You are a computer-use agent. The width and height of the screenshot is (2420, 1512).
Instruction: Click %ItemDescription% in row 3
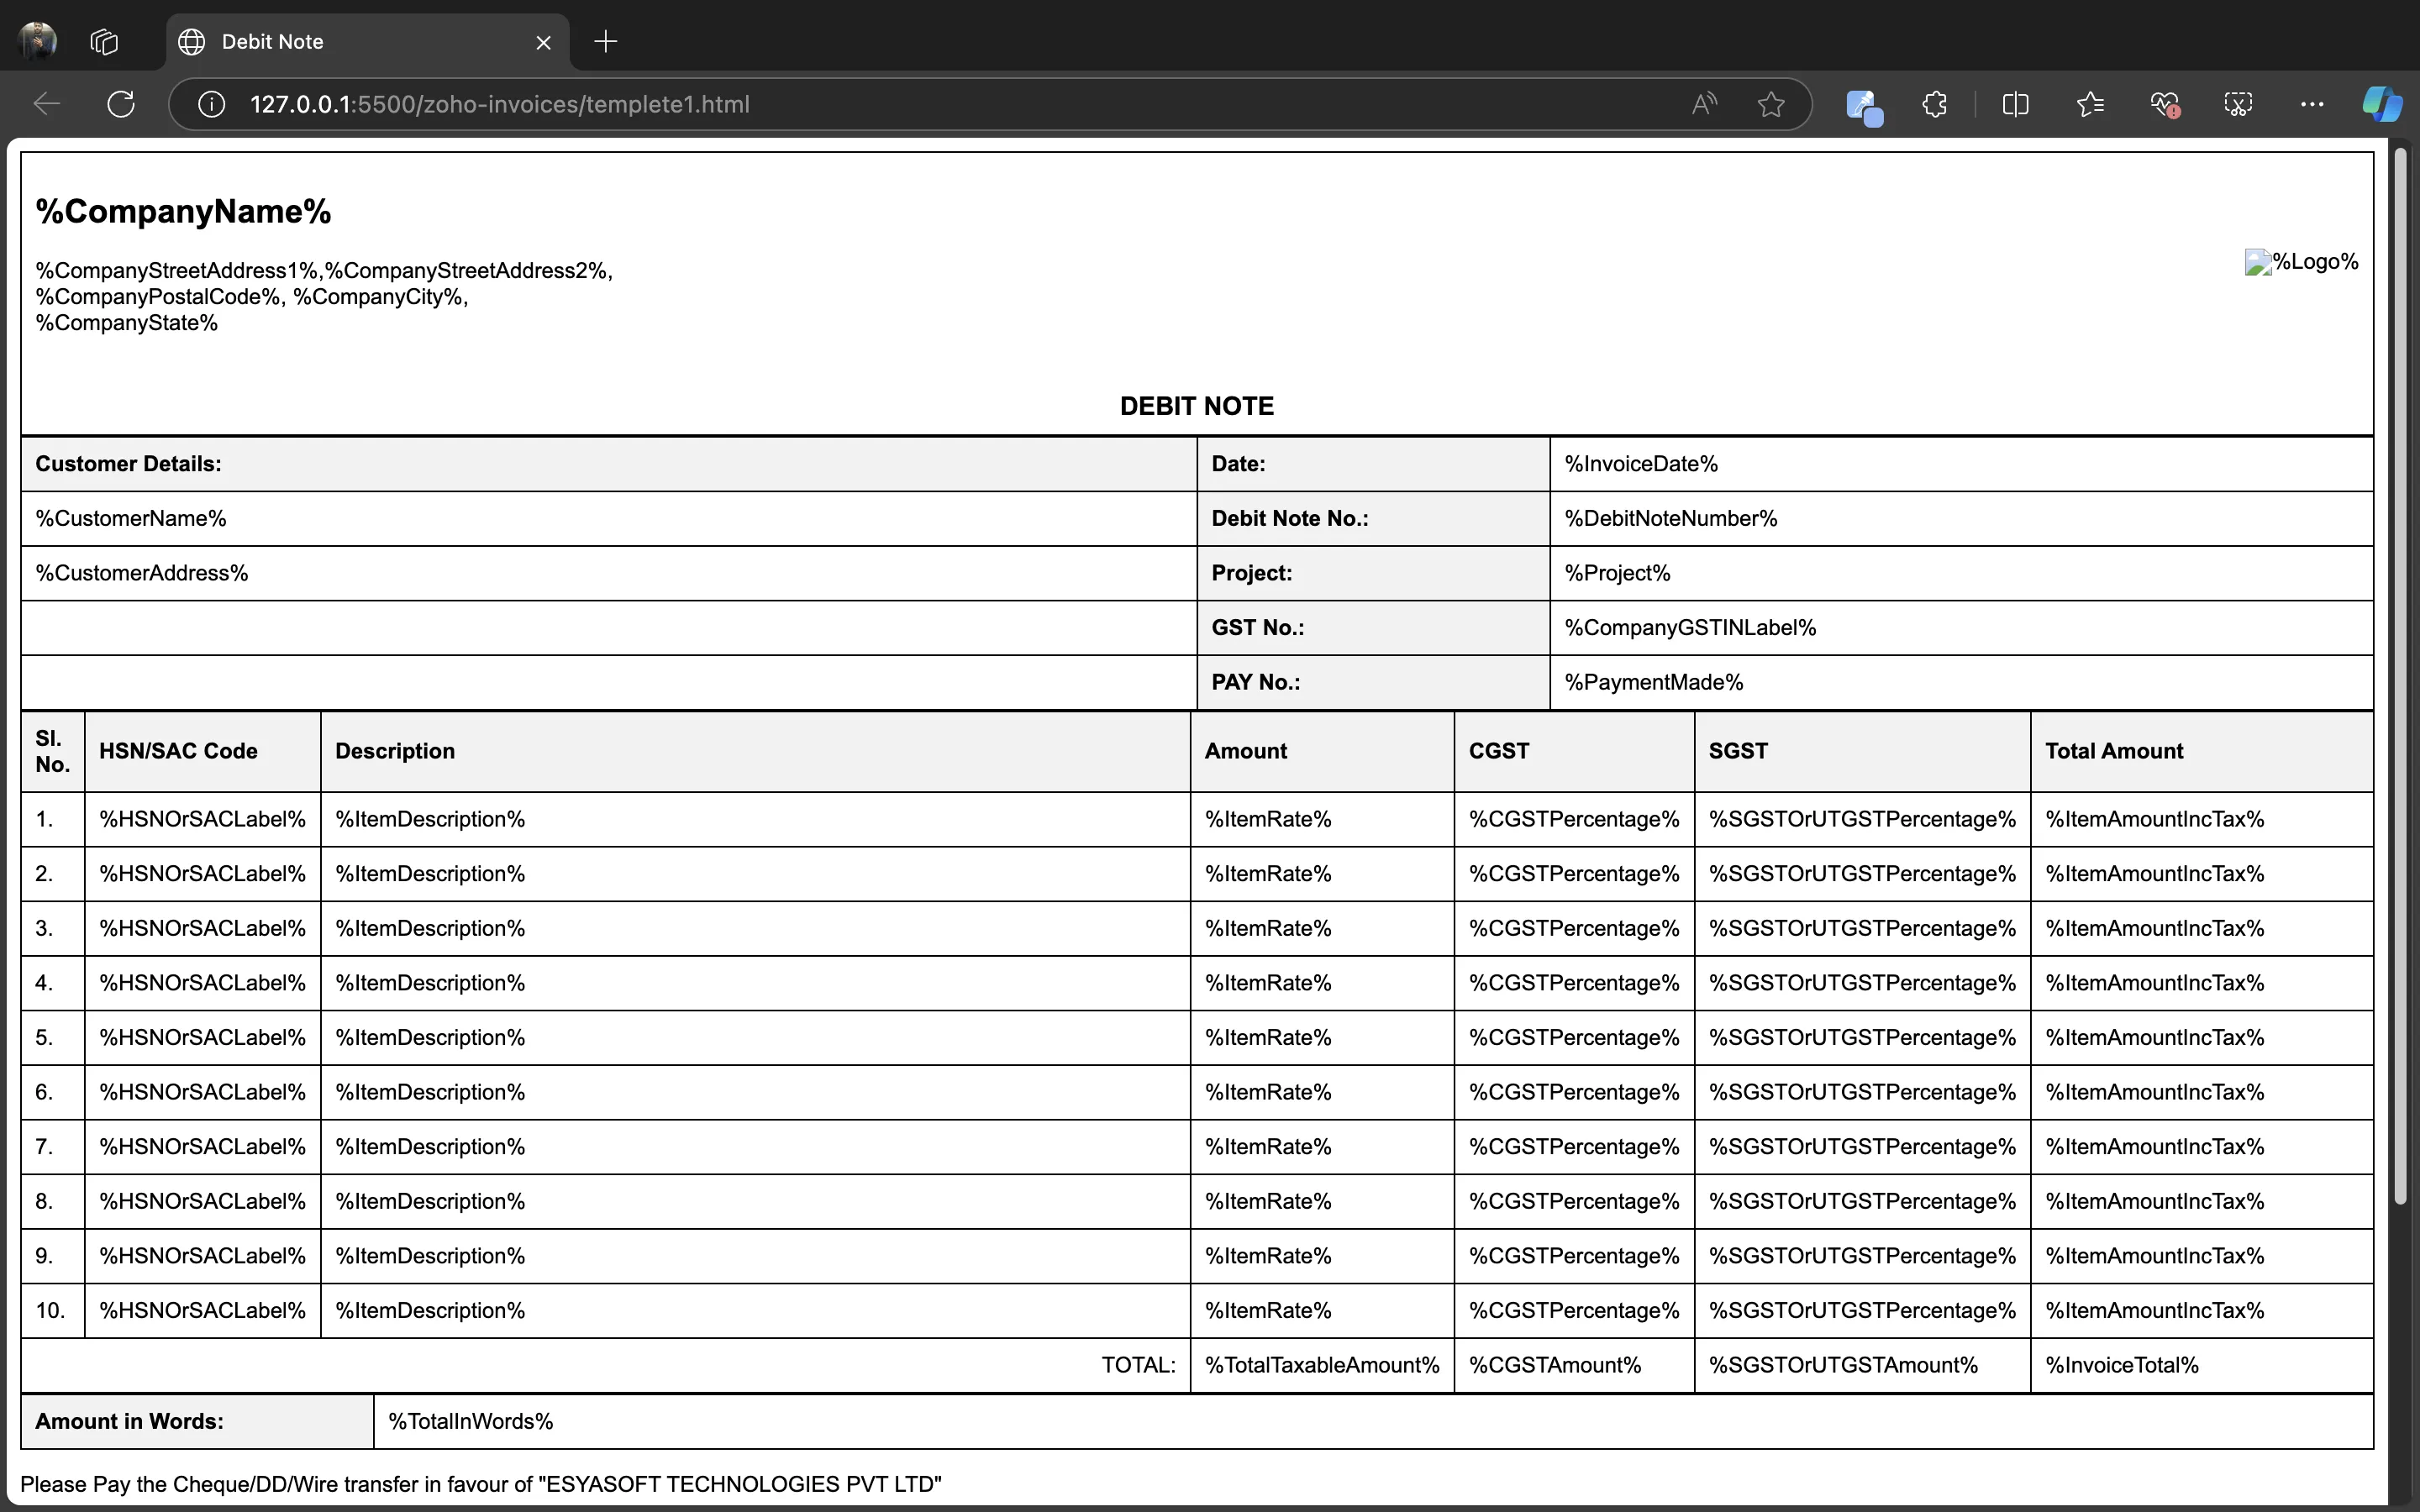(x=430, y=928)
